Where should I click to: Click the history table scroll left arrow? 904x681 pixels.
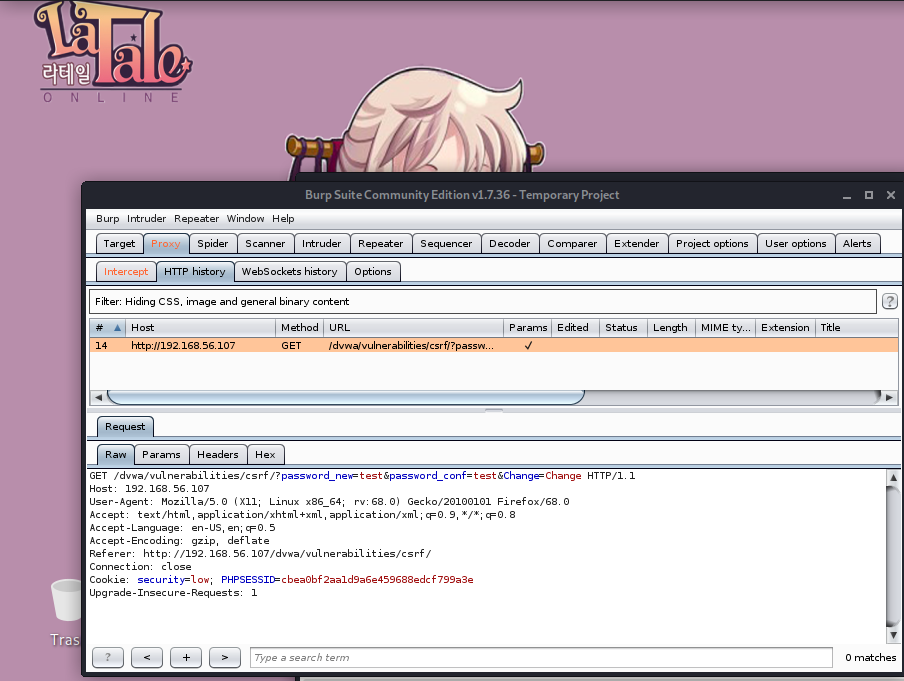click(x=98, y=397)
